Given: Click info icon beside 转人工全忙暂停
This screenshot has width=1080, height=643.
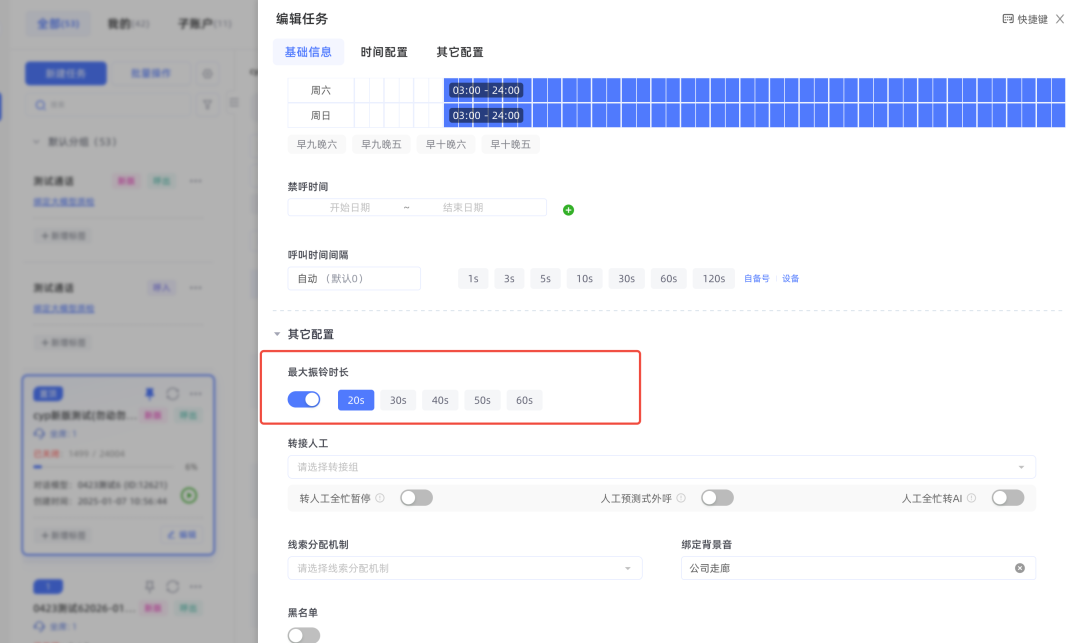Looking at the screenshot, I should [x=380, y=498].
